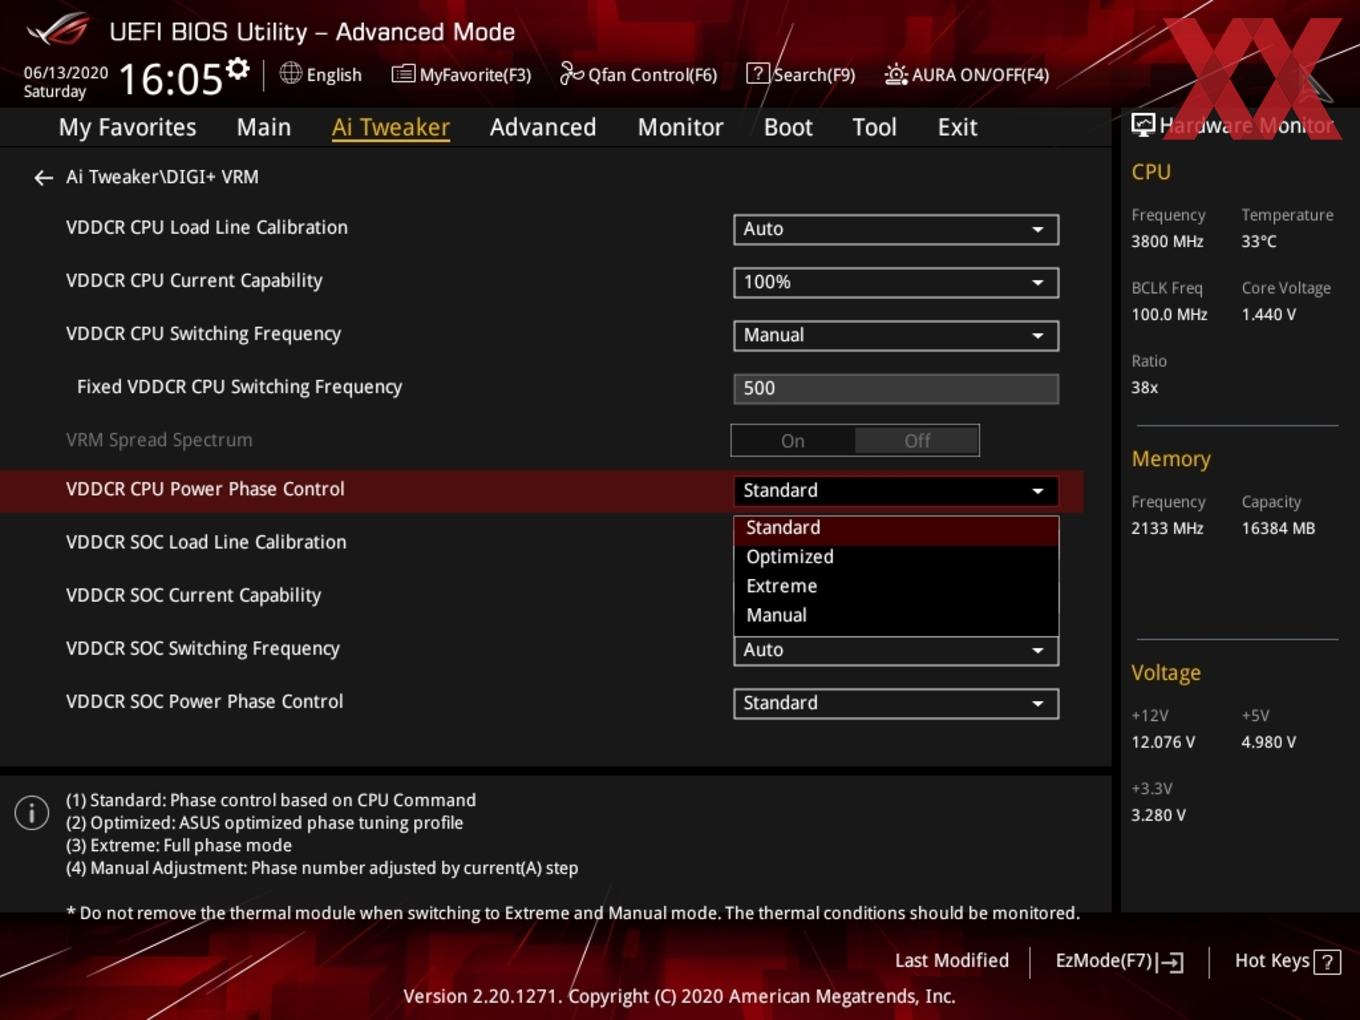Image resolution: width=1360 pixels, height=1020 pixels.
Task: Select the Exit tab
Action: point(957,128)
